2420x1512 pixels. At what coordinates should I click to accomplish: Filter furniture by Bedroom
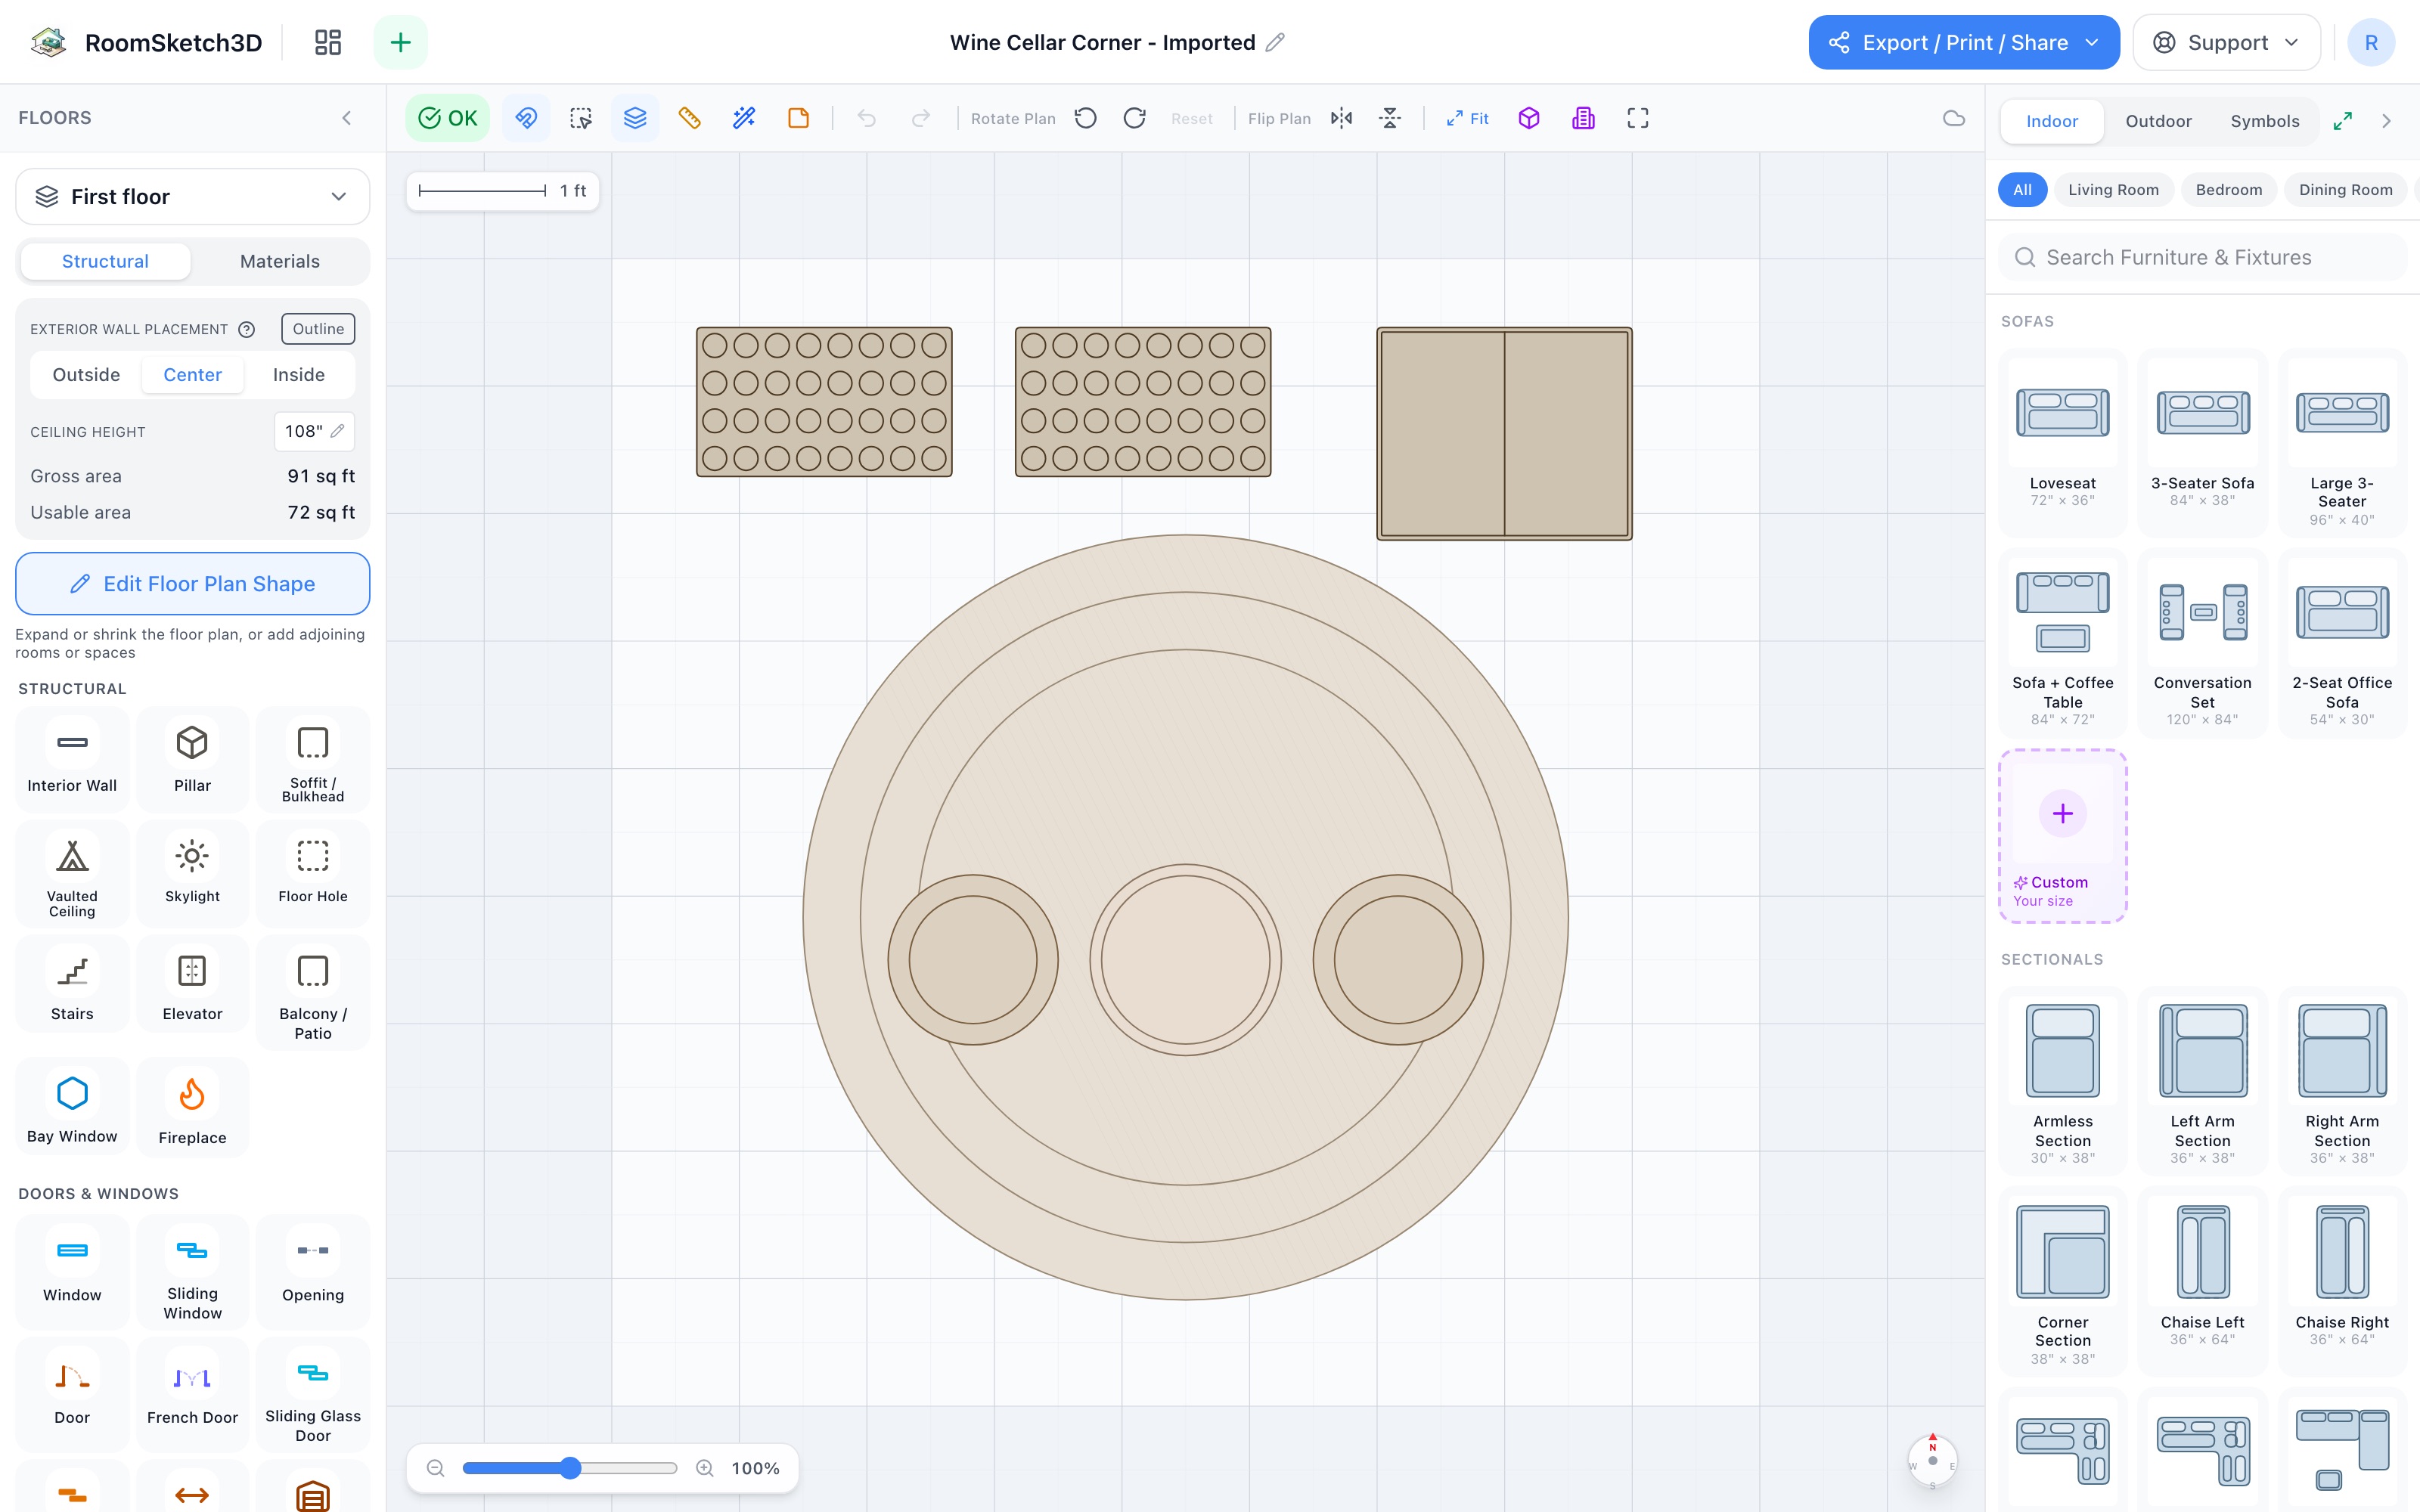2228,190
